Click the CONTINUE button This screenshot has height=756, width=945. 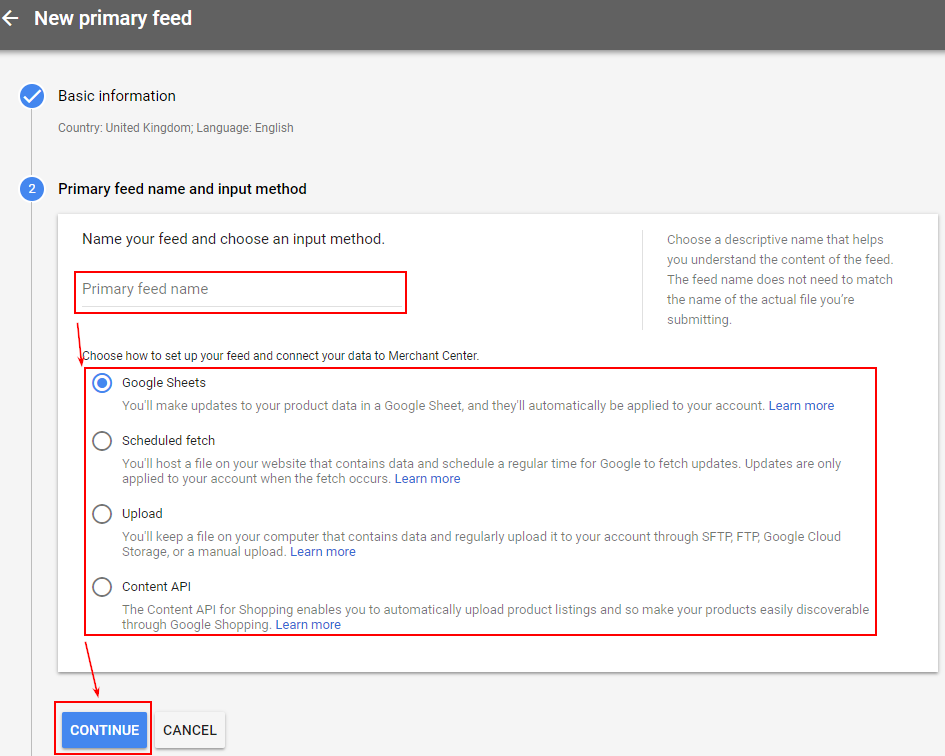click(104, 730)
